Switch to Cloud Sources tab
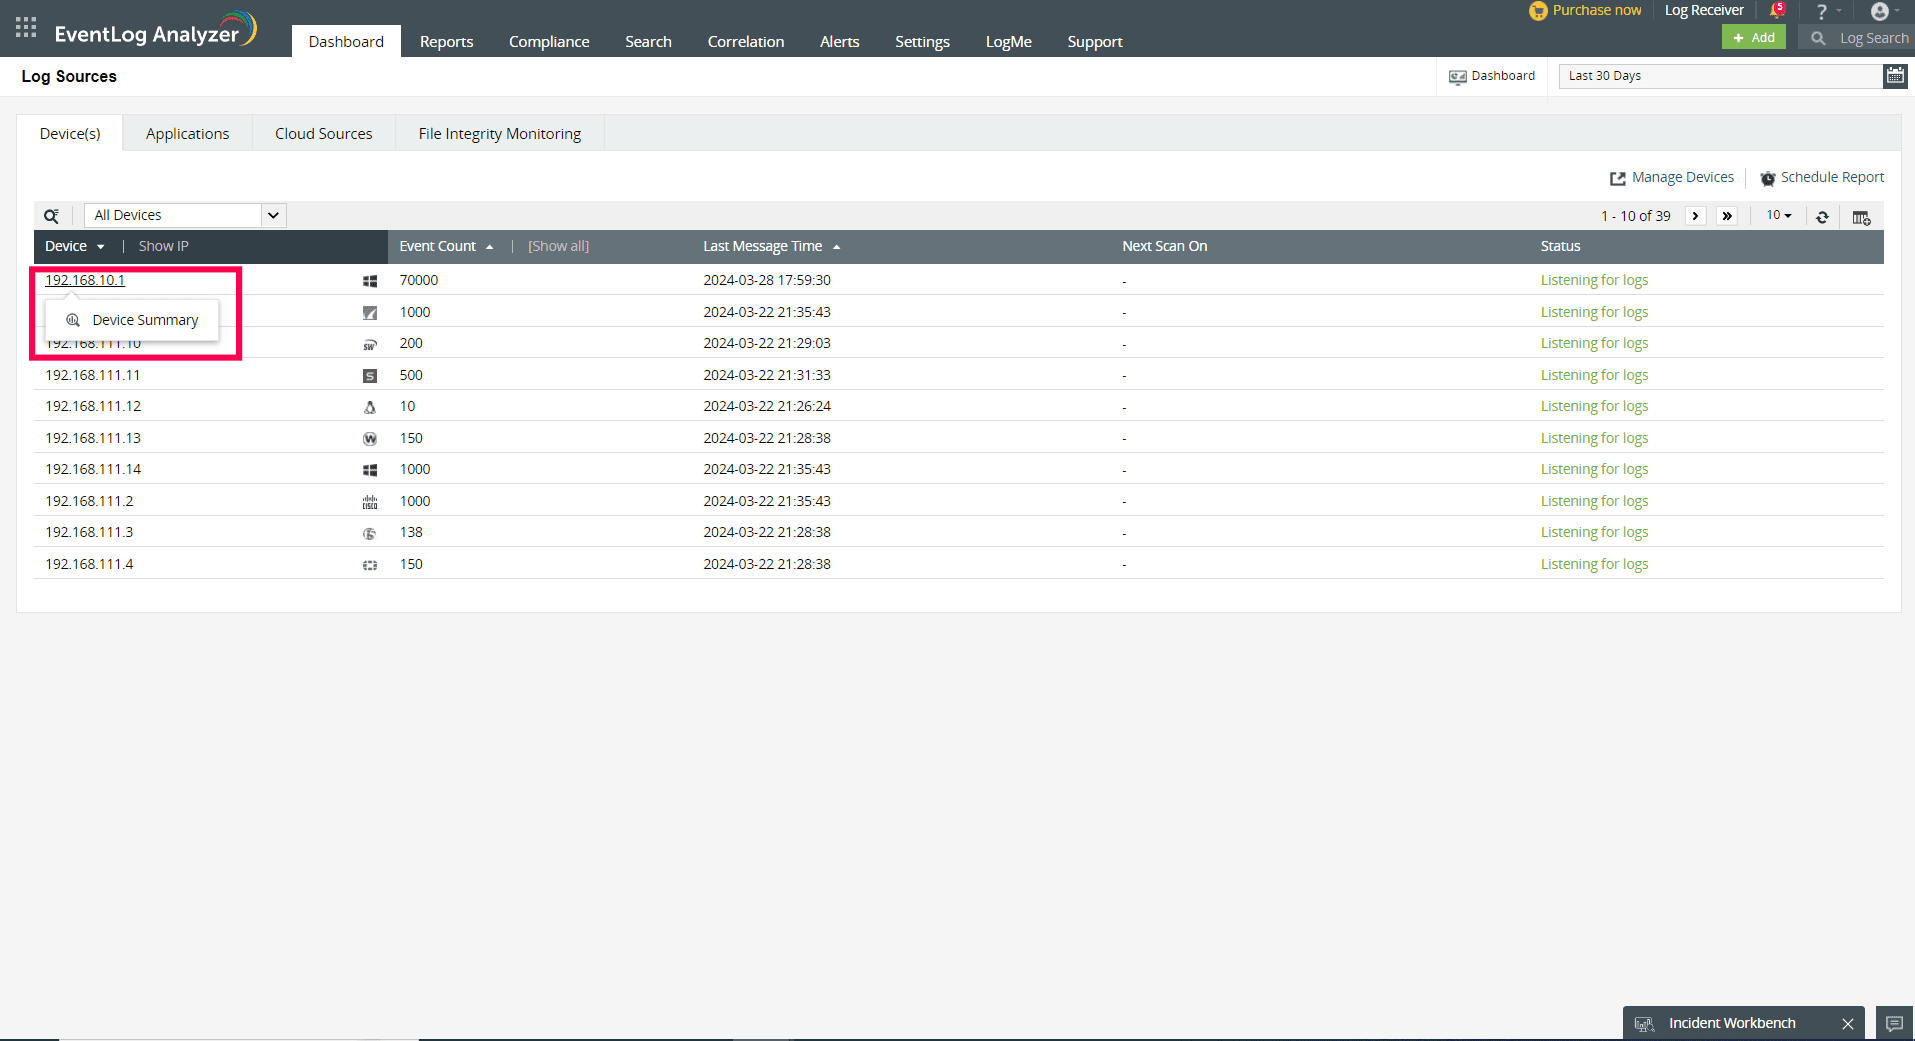Image resolution: width=1915 pixels, height=1041 pixels. click(x=324, y=133)
